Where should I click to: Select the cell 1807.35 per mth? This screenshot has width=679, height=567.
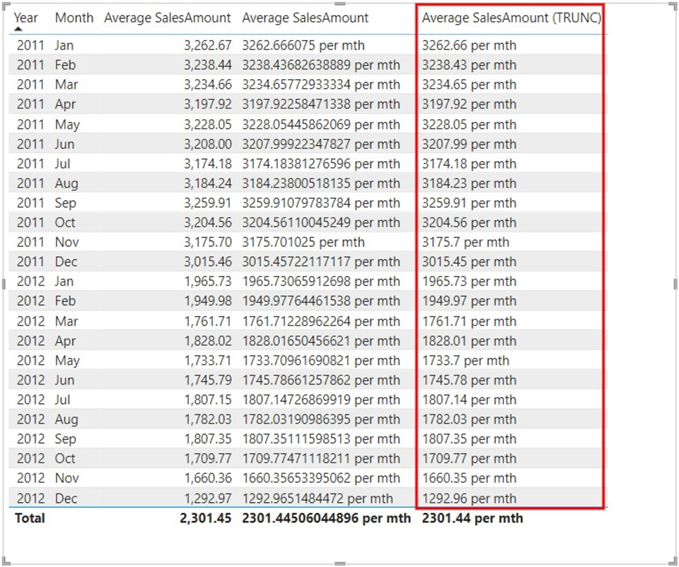469,439
